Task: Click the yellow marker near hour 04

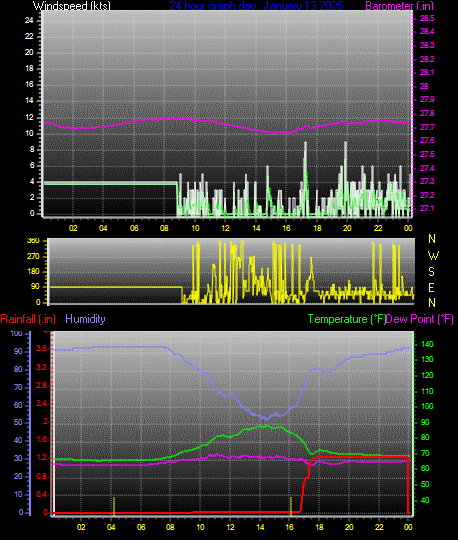Action: pyautogui.click(x=114, y=506)
